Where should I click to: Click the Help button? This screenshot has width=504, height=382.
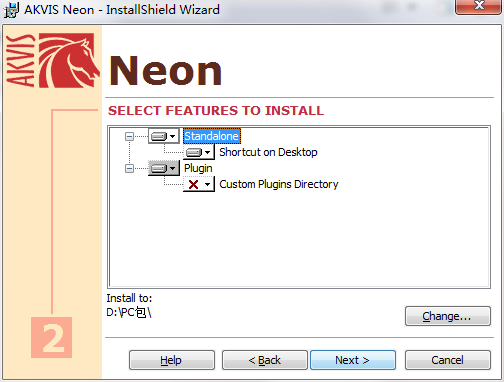[x=172, y=360]
